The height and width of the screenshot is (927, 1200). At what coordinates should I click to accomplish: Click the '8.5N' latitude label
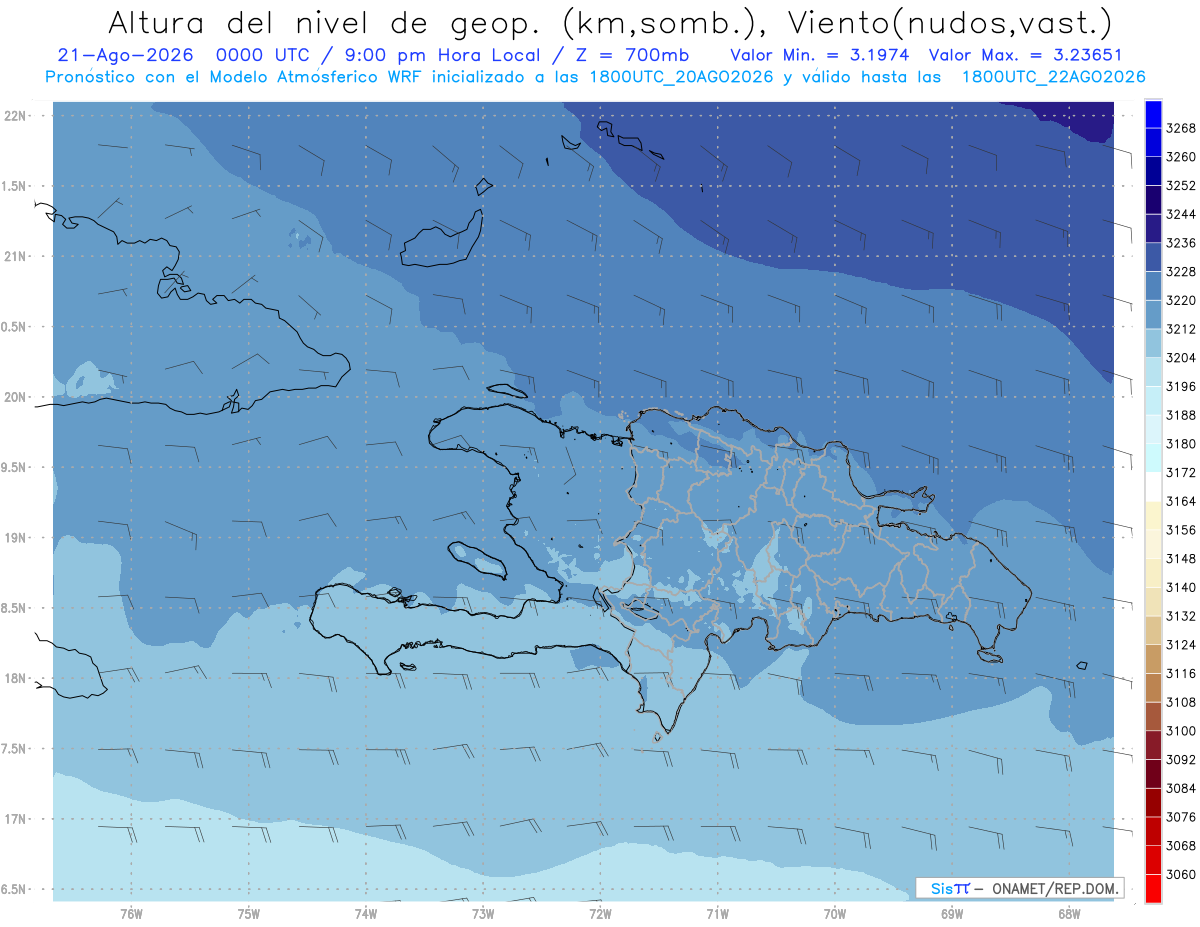14,608
